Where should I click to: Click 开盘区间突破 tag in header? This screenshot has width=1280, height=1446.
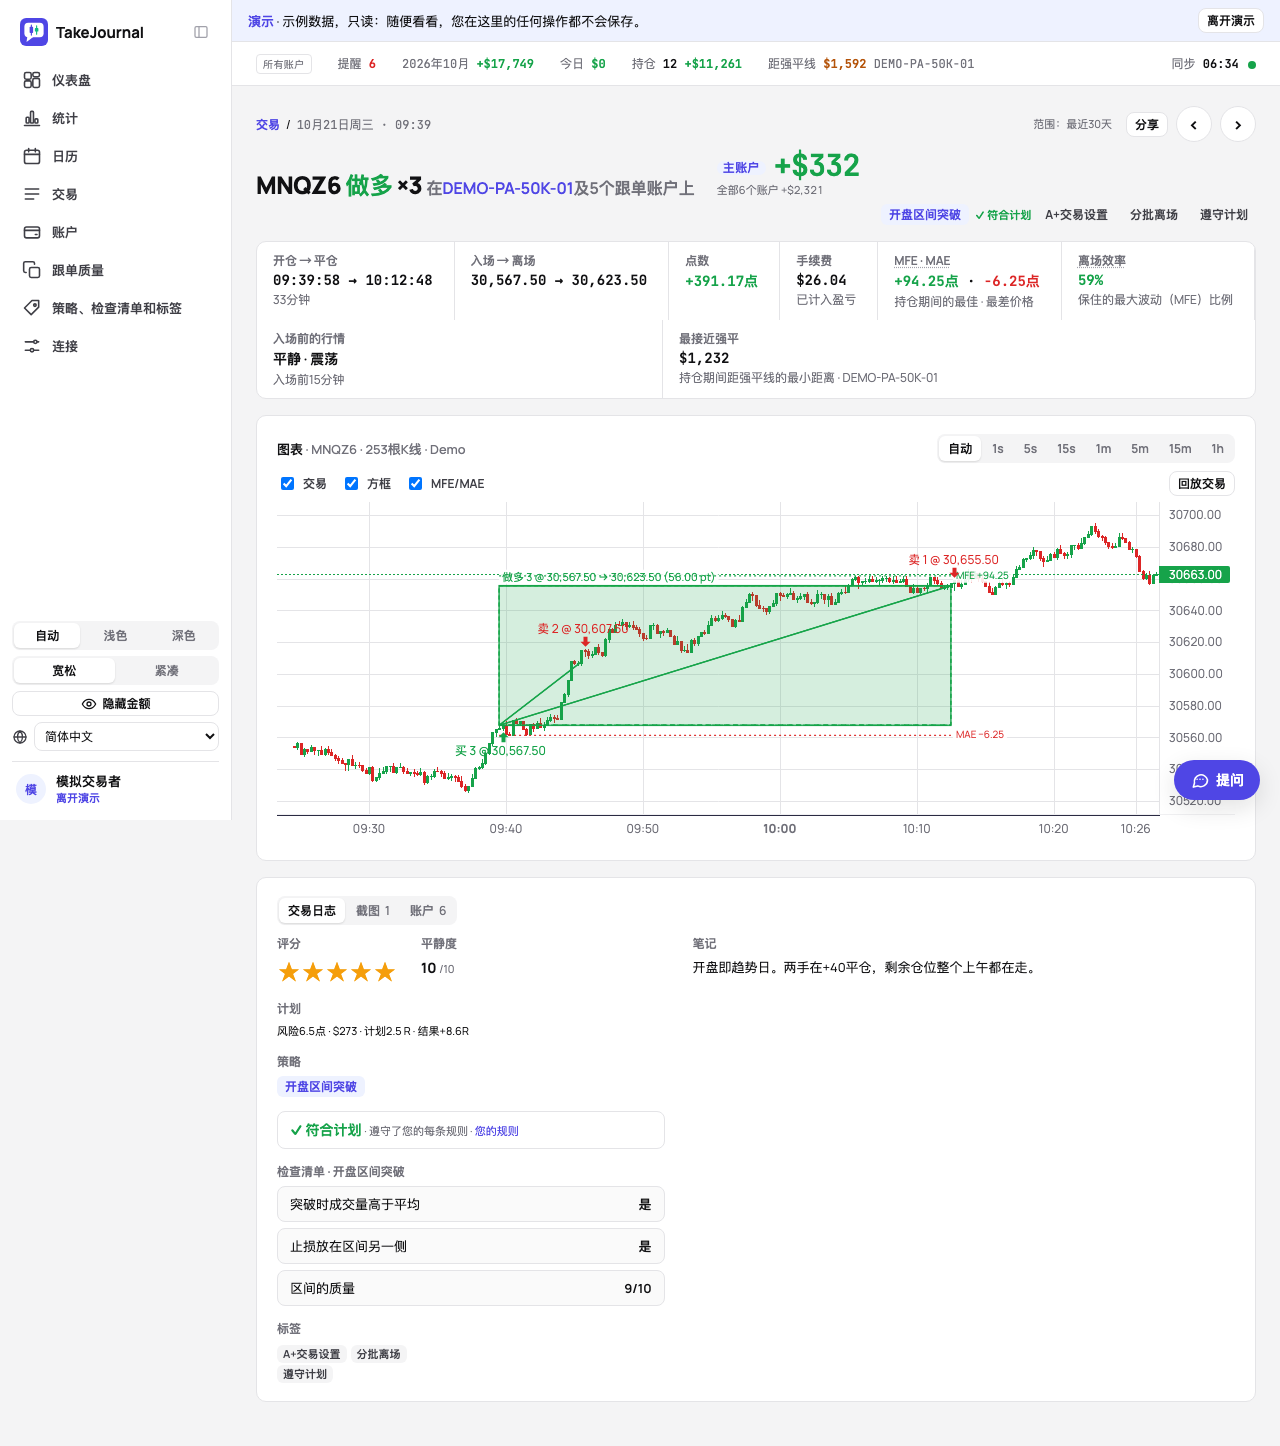[x=925, y=215]
